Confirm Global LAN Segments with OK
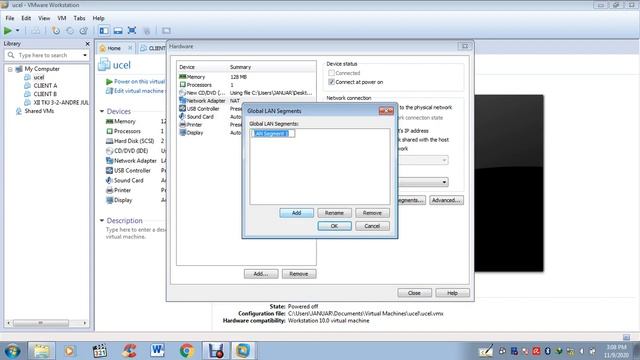The width and height of the screenshot is (640, 360). pos(334,226)
